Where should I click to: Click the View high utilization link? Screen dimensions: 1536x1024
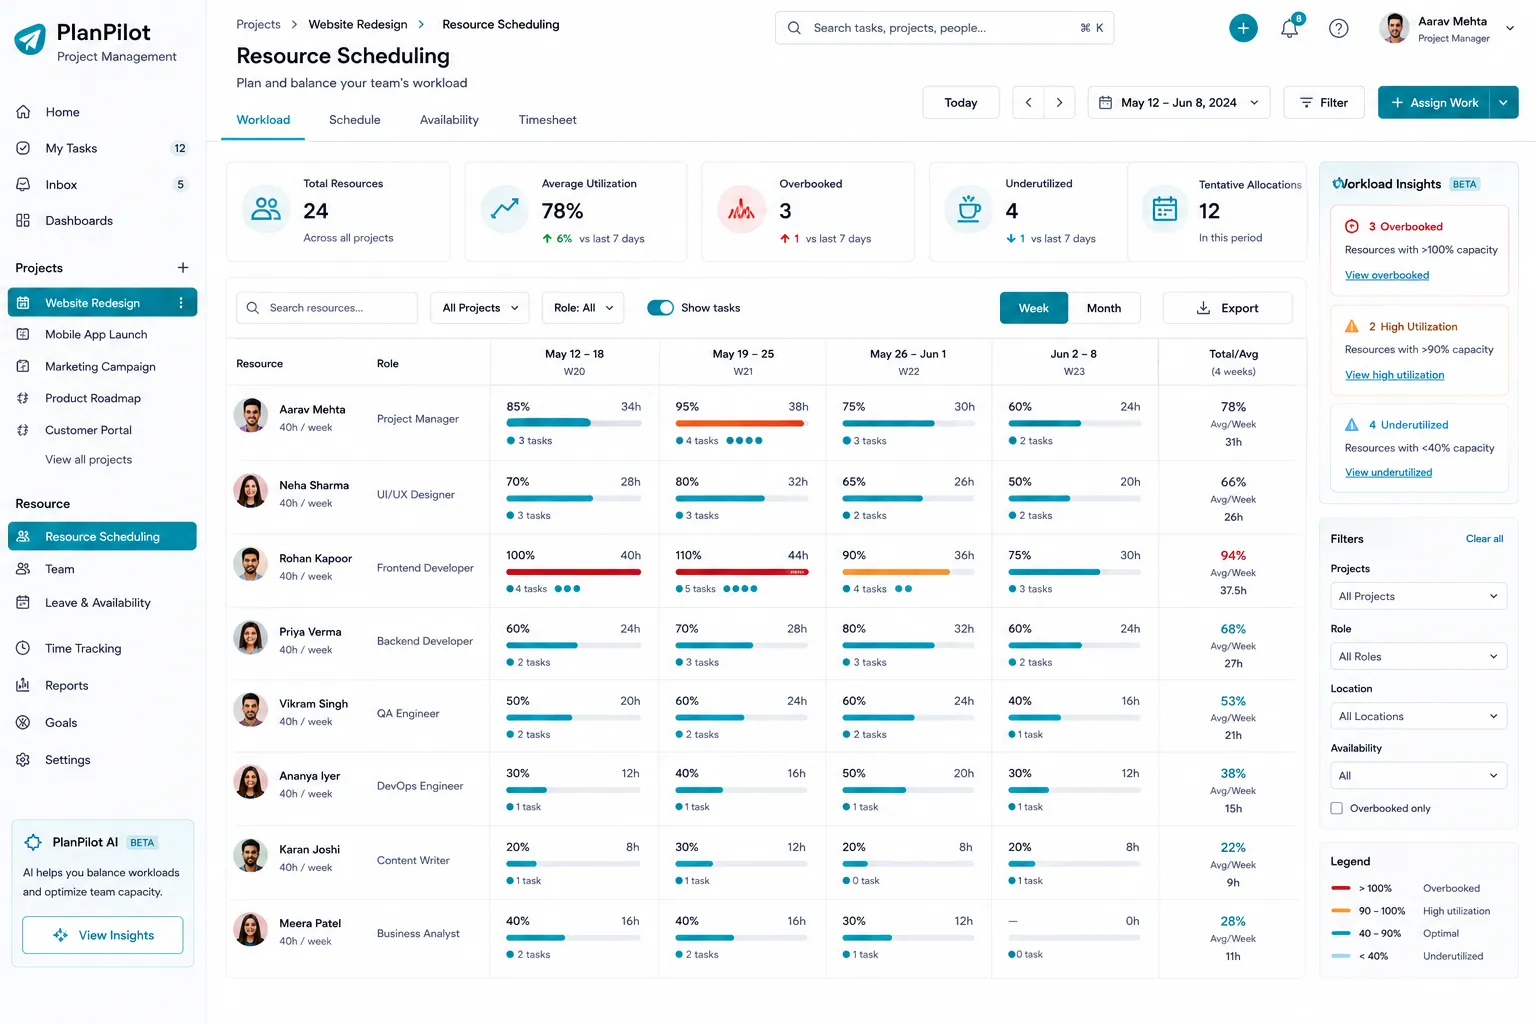(x=1394, y=375)
